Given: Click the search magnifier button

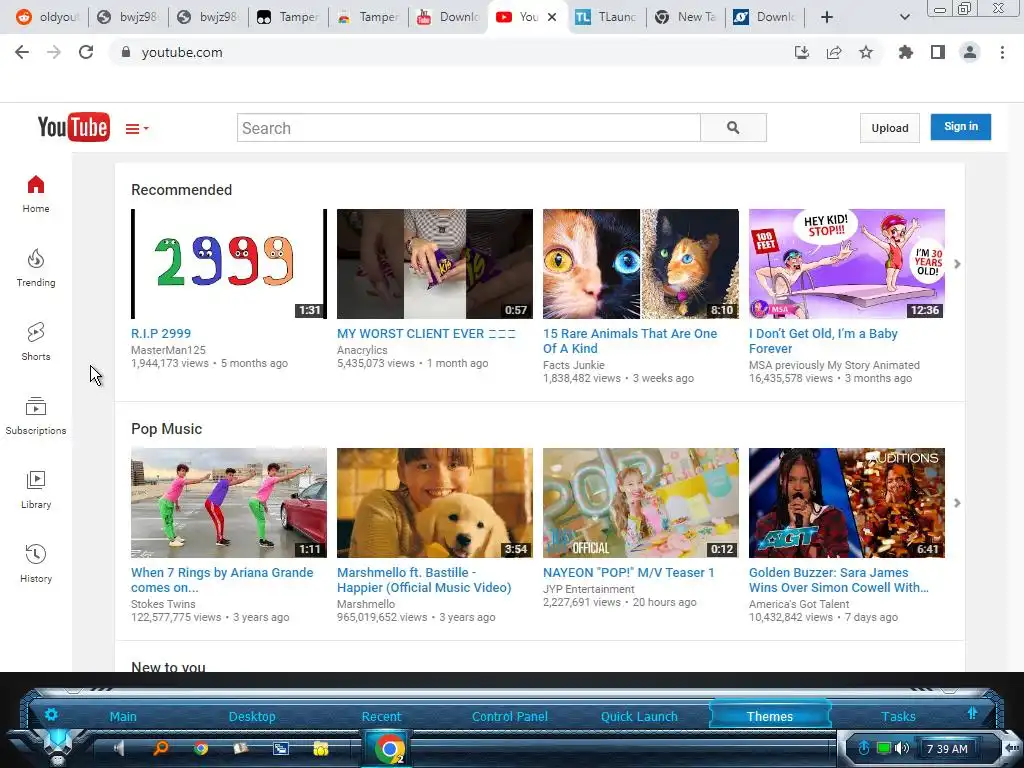Looking at the screenshot, I should click(733, 128).
